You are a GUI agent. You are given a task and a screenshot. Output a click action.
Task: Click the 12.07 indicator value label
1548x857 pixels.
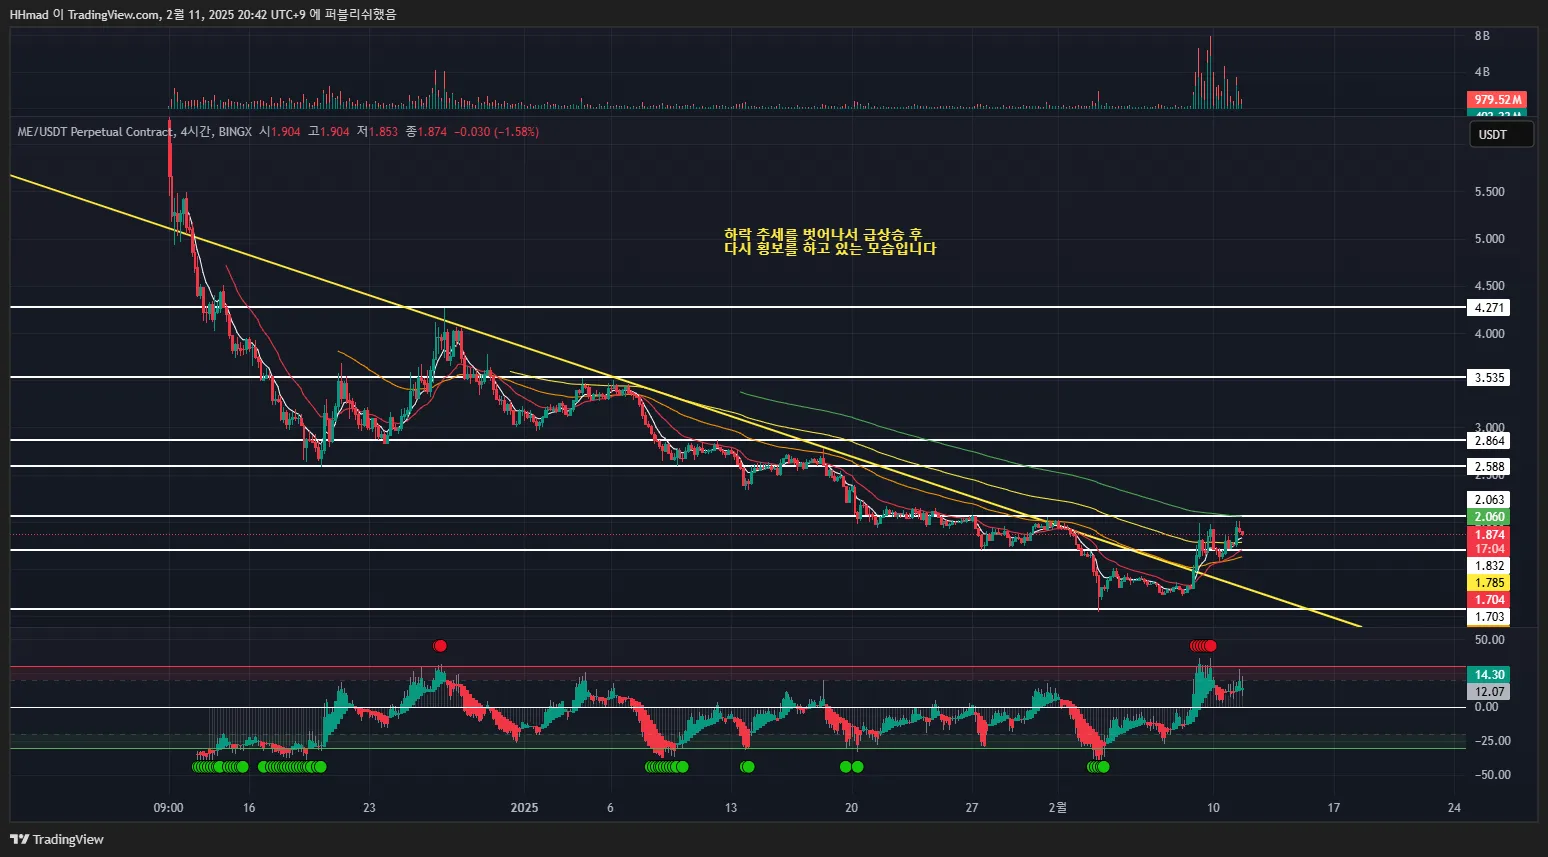(x=1488, y=692)
